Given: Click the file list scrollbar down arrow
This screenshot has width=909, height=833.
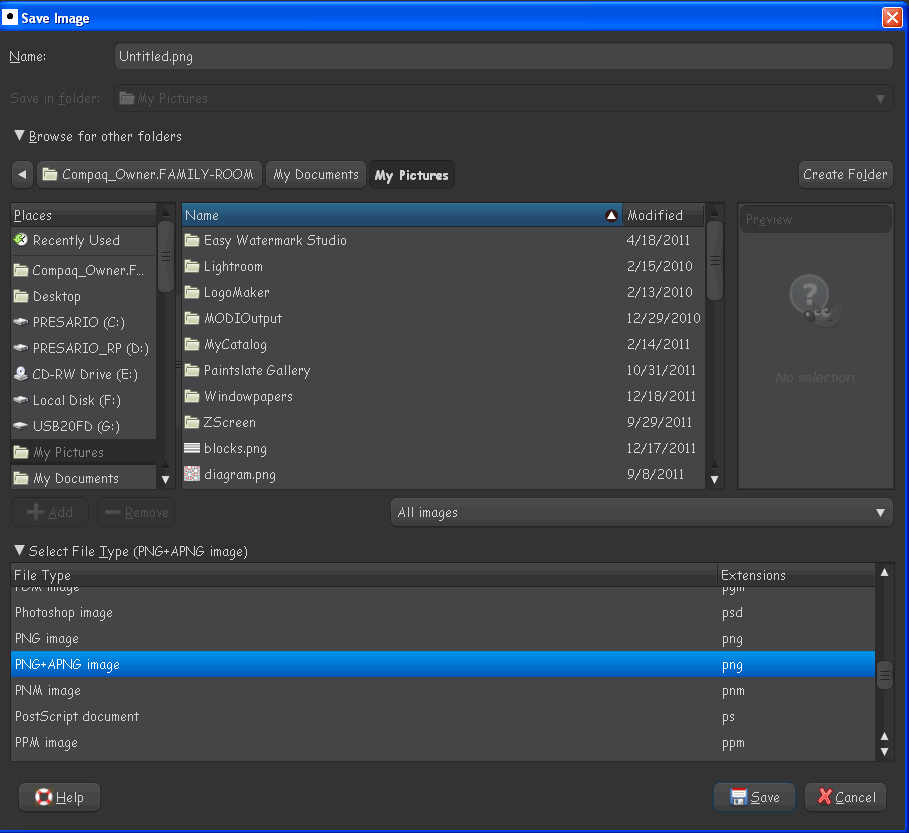Looking at the screenshot, I should coord(715,479).
